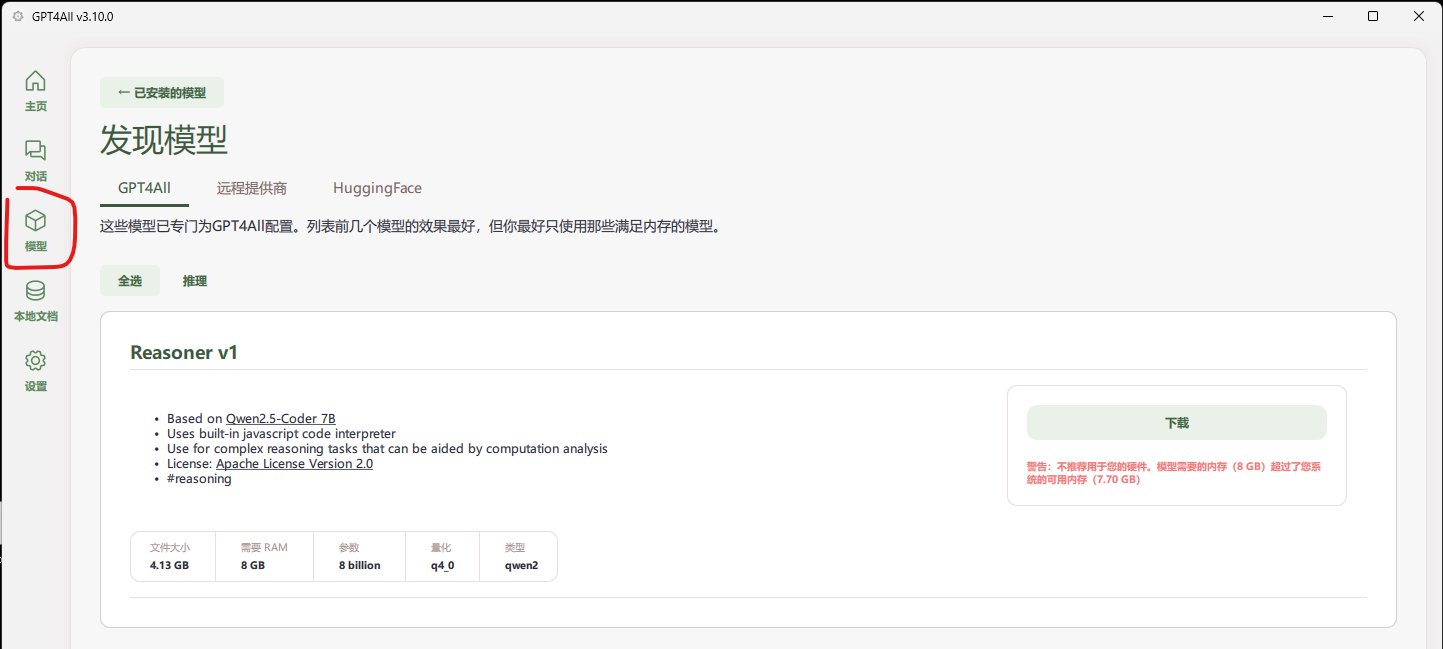Click the 发现模型 page heading
The image size is (1443, 649).
coord(164,141)
